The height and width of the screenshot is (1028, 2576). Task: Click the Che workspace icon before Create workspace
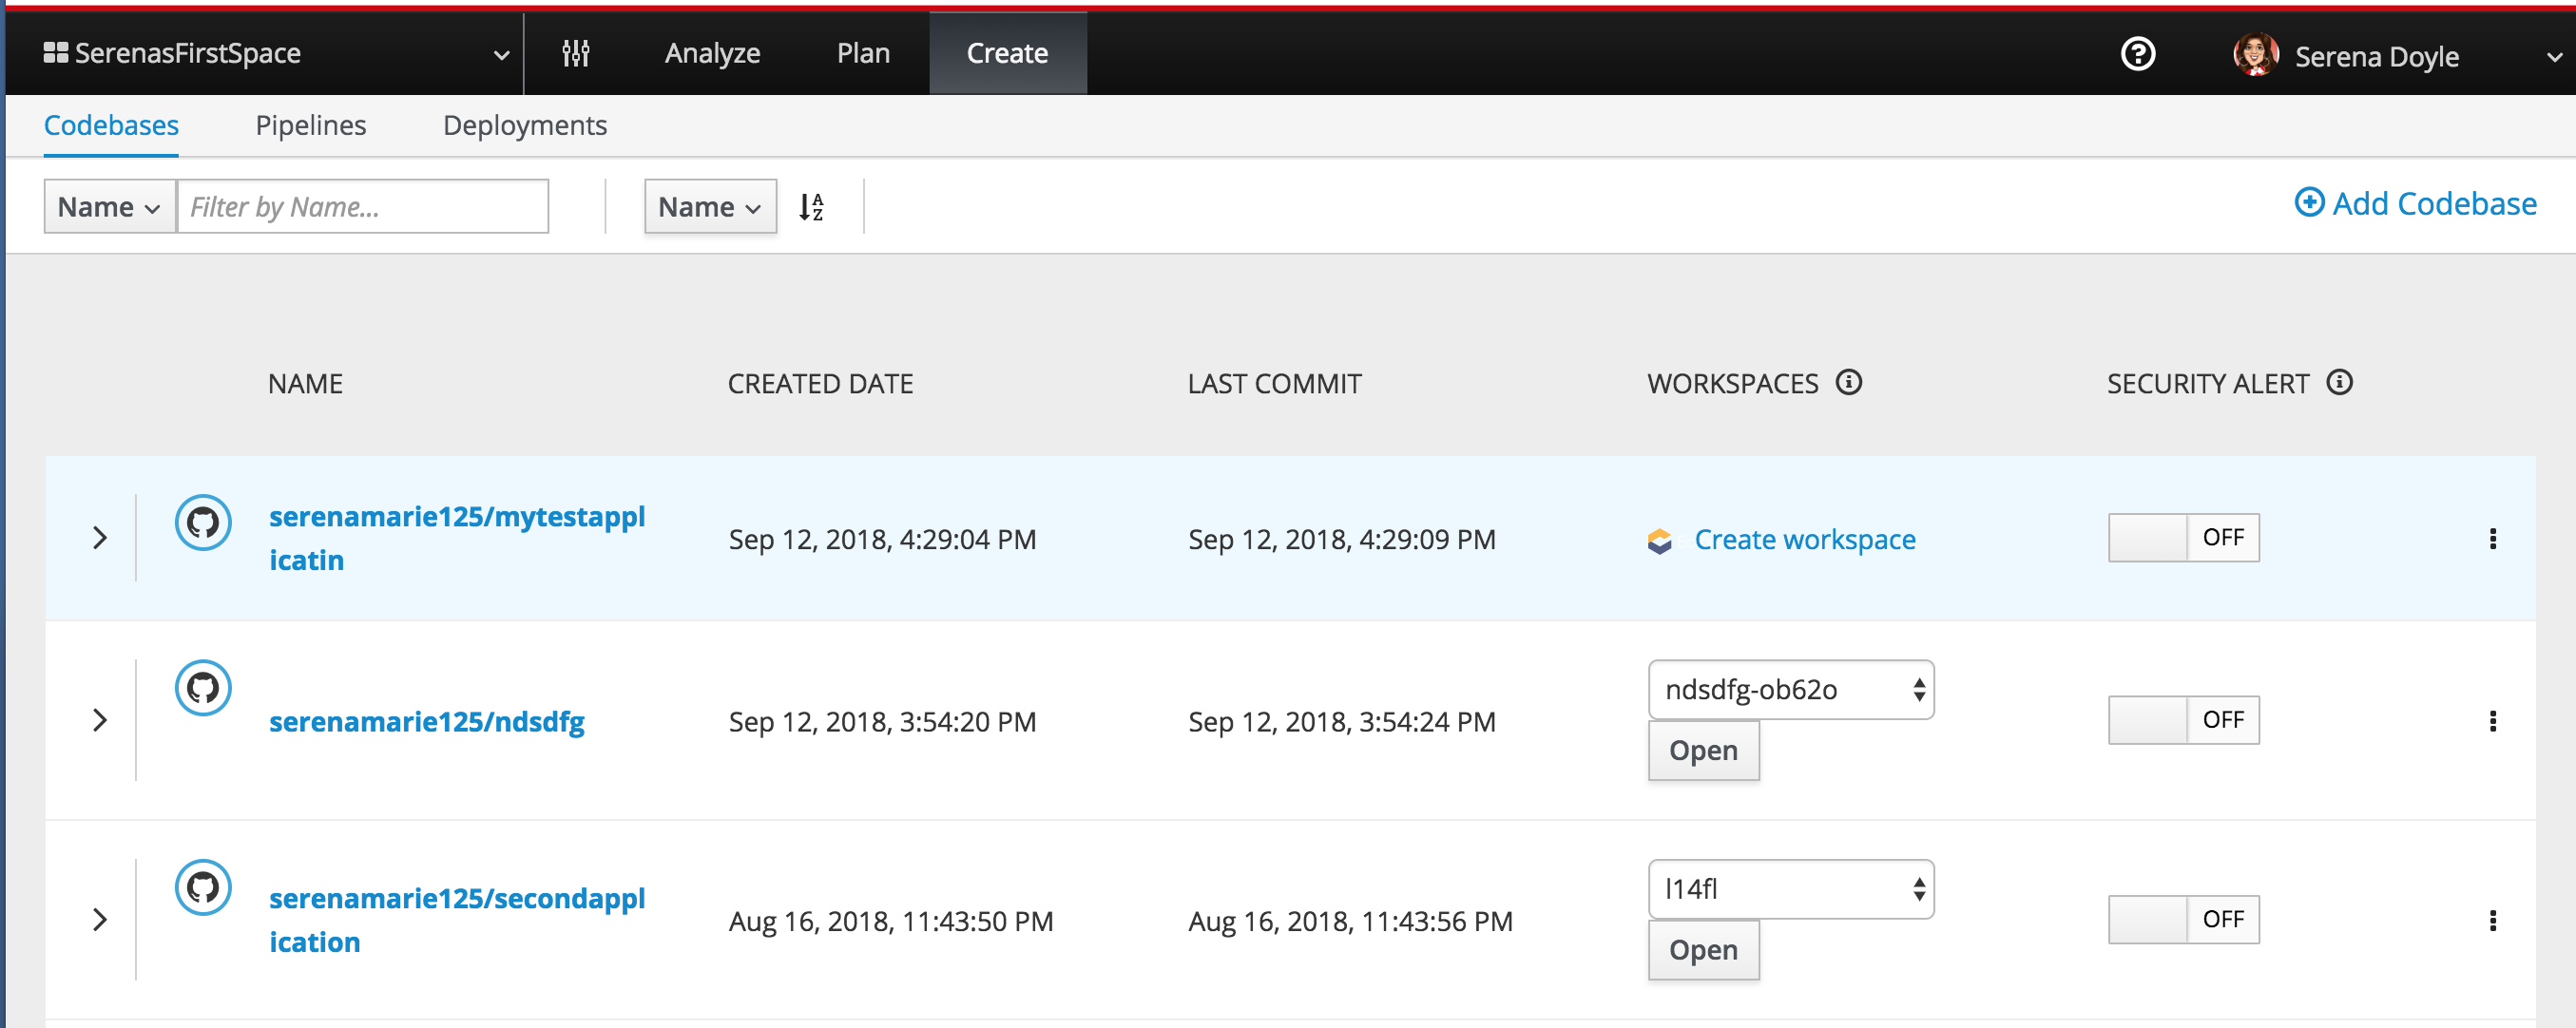[1658, 540]
